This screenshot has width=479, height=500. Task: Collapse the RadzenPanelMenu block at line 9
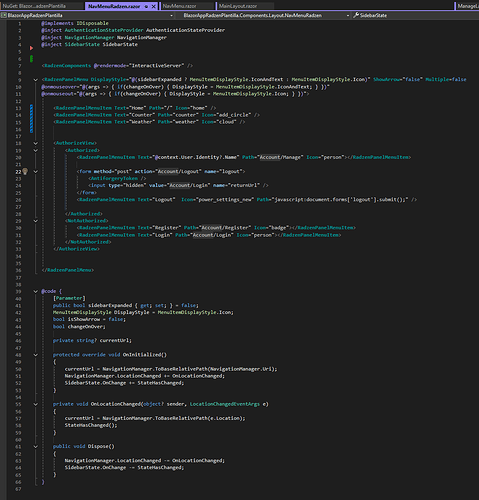(36, 80)
